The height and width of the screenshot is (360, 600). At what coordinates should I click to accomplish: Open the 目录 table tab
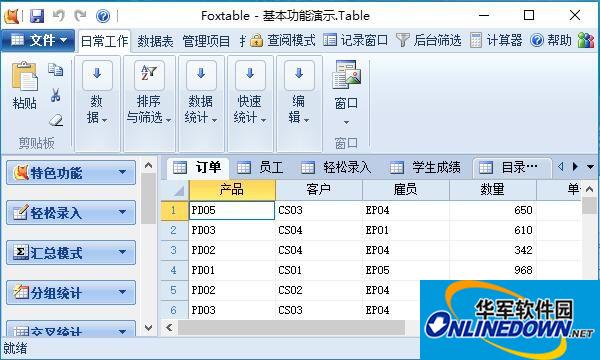click(512, 168)
